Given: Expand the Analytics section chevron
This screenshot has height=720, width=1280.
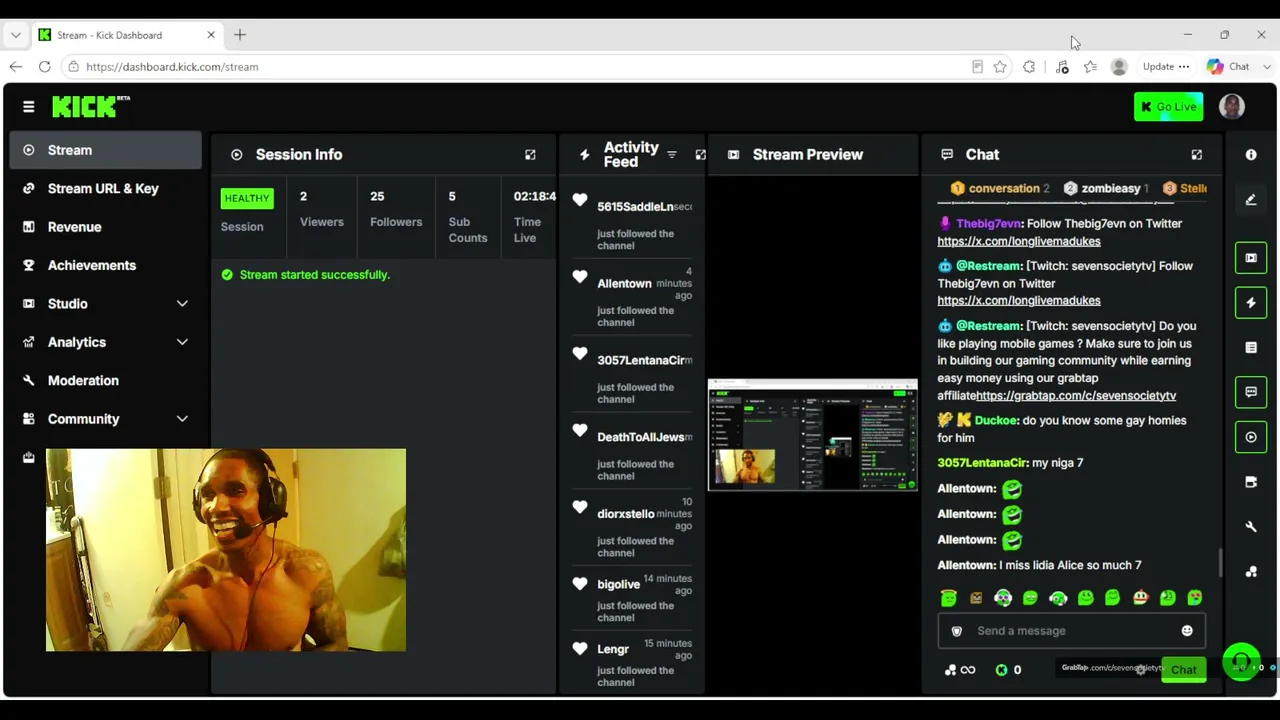Looking at the screenshot, I should 182,342.
